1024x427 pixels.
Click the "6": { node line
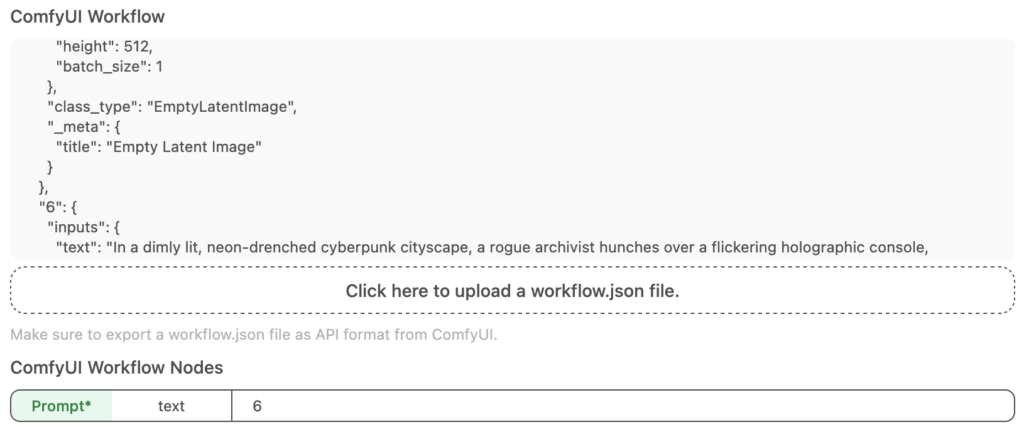57,208
